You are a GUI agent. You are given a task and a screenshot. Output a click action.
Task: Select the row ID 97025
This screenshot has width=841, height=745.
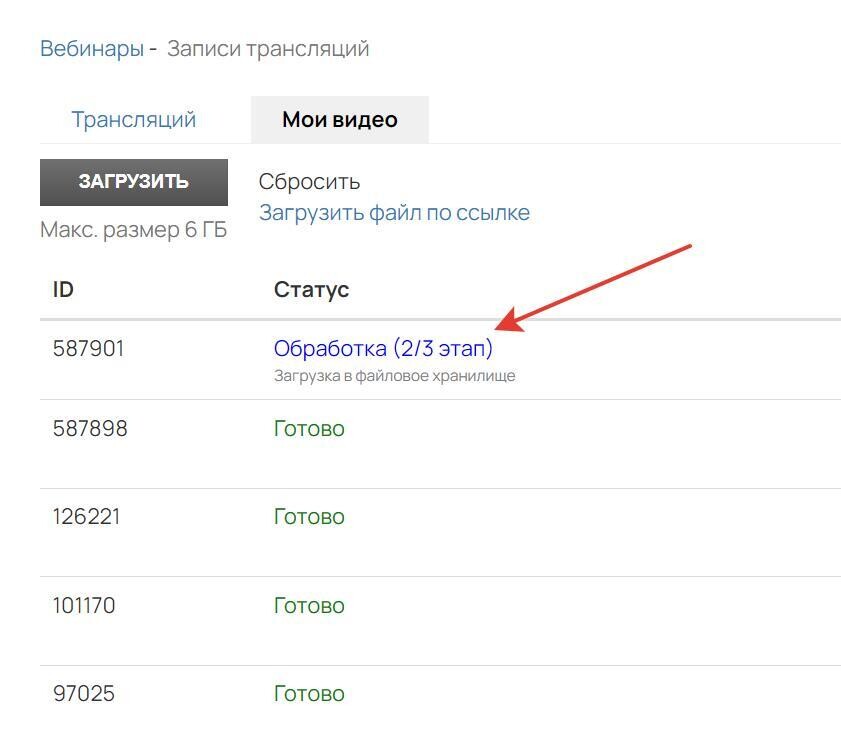84,694
